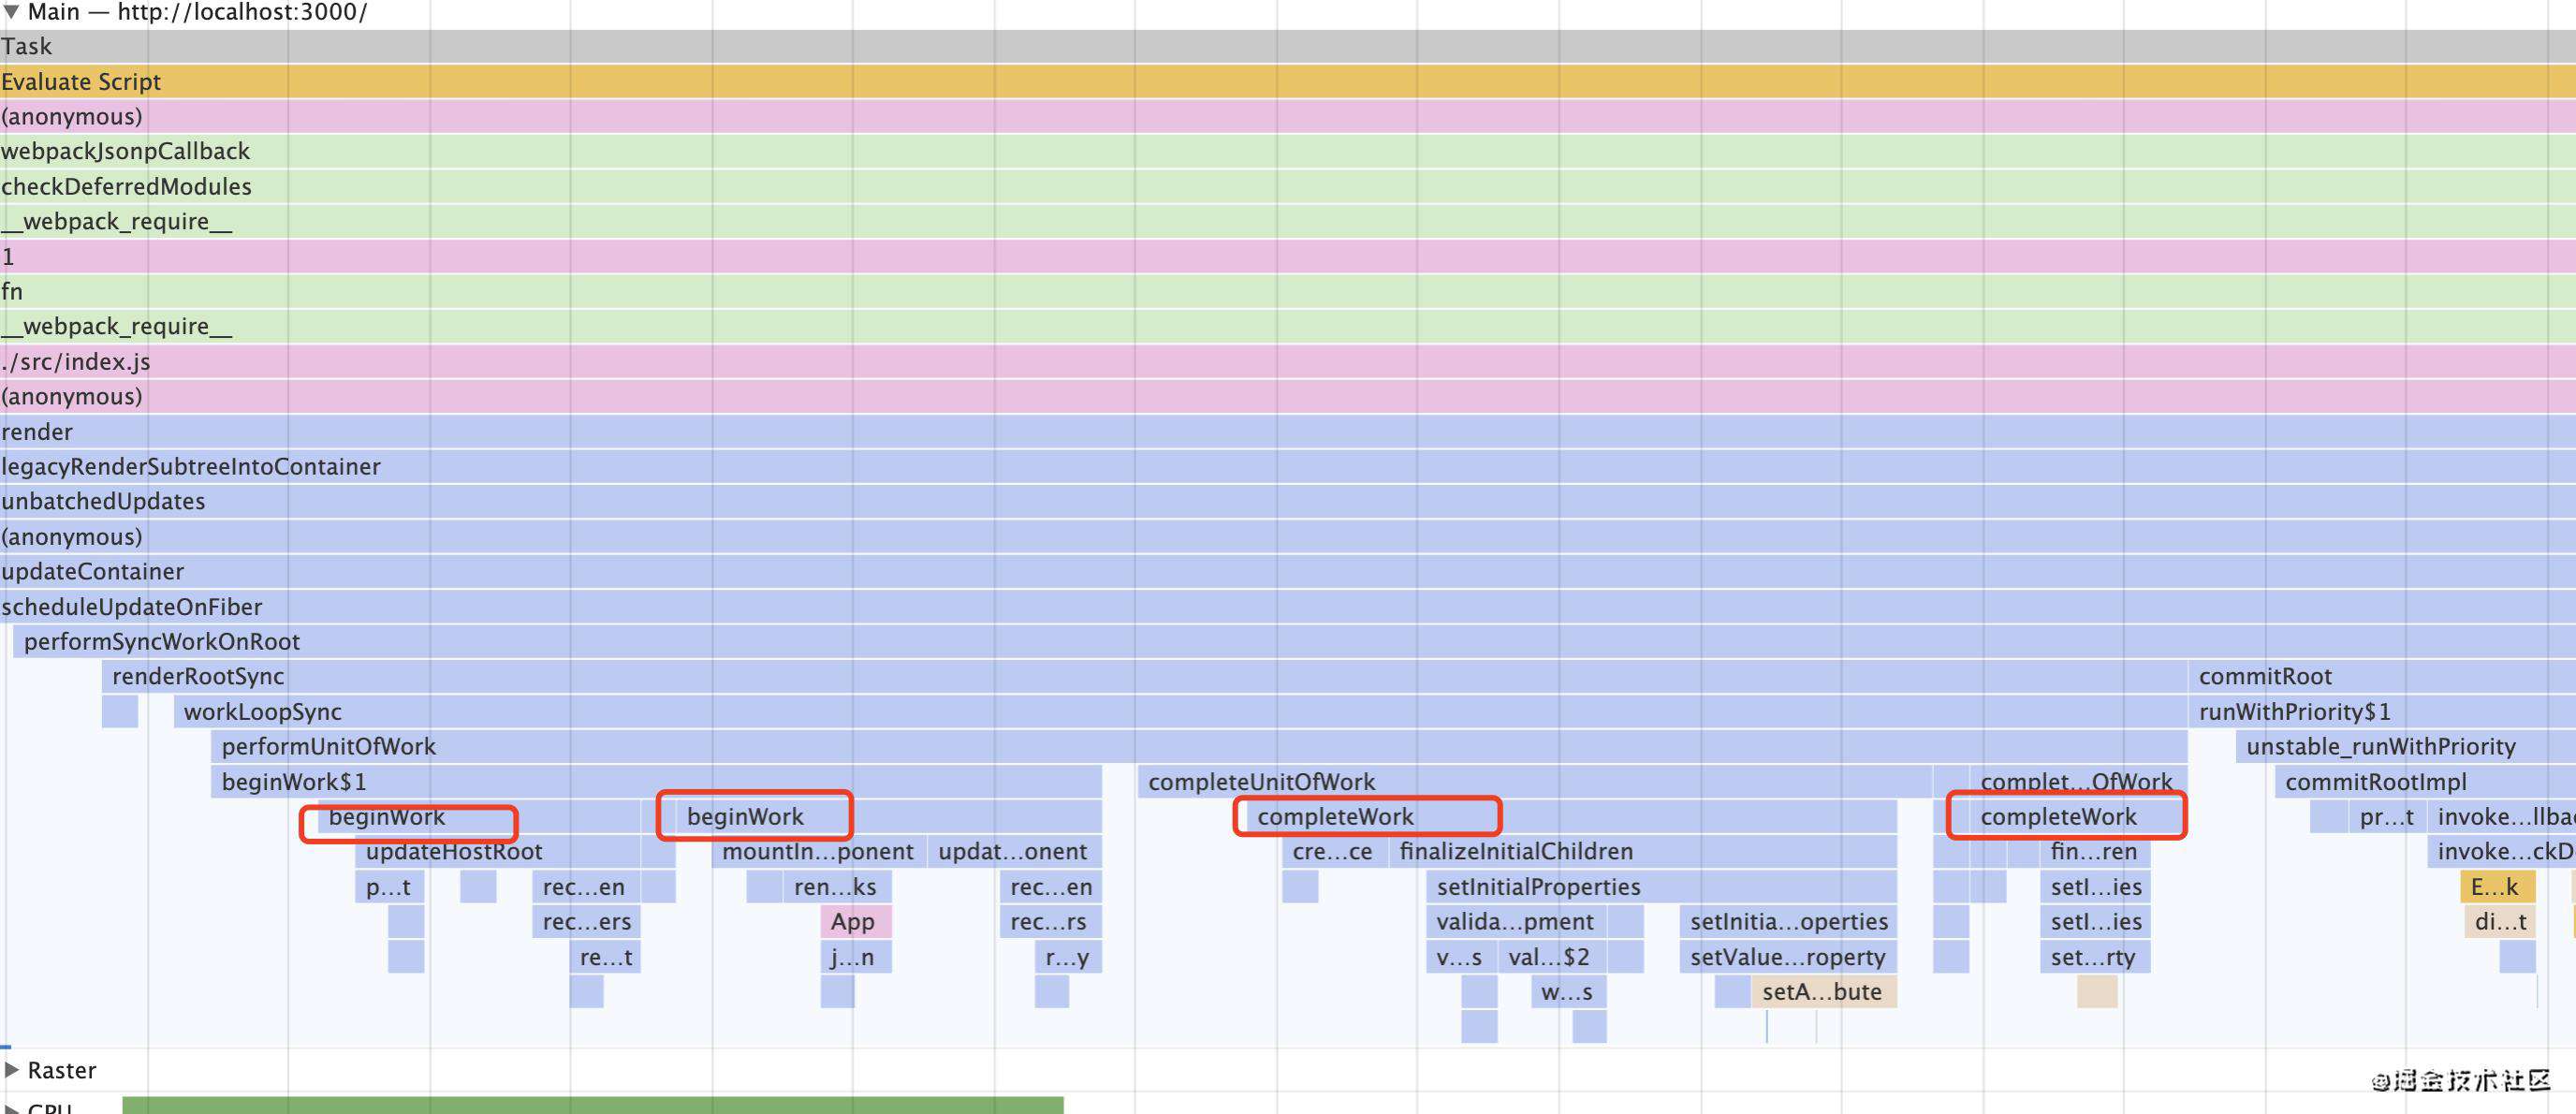Select the Task bar in flame chart
Screen dimensions: 2576x1114
tap(1288, 47)
